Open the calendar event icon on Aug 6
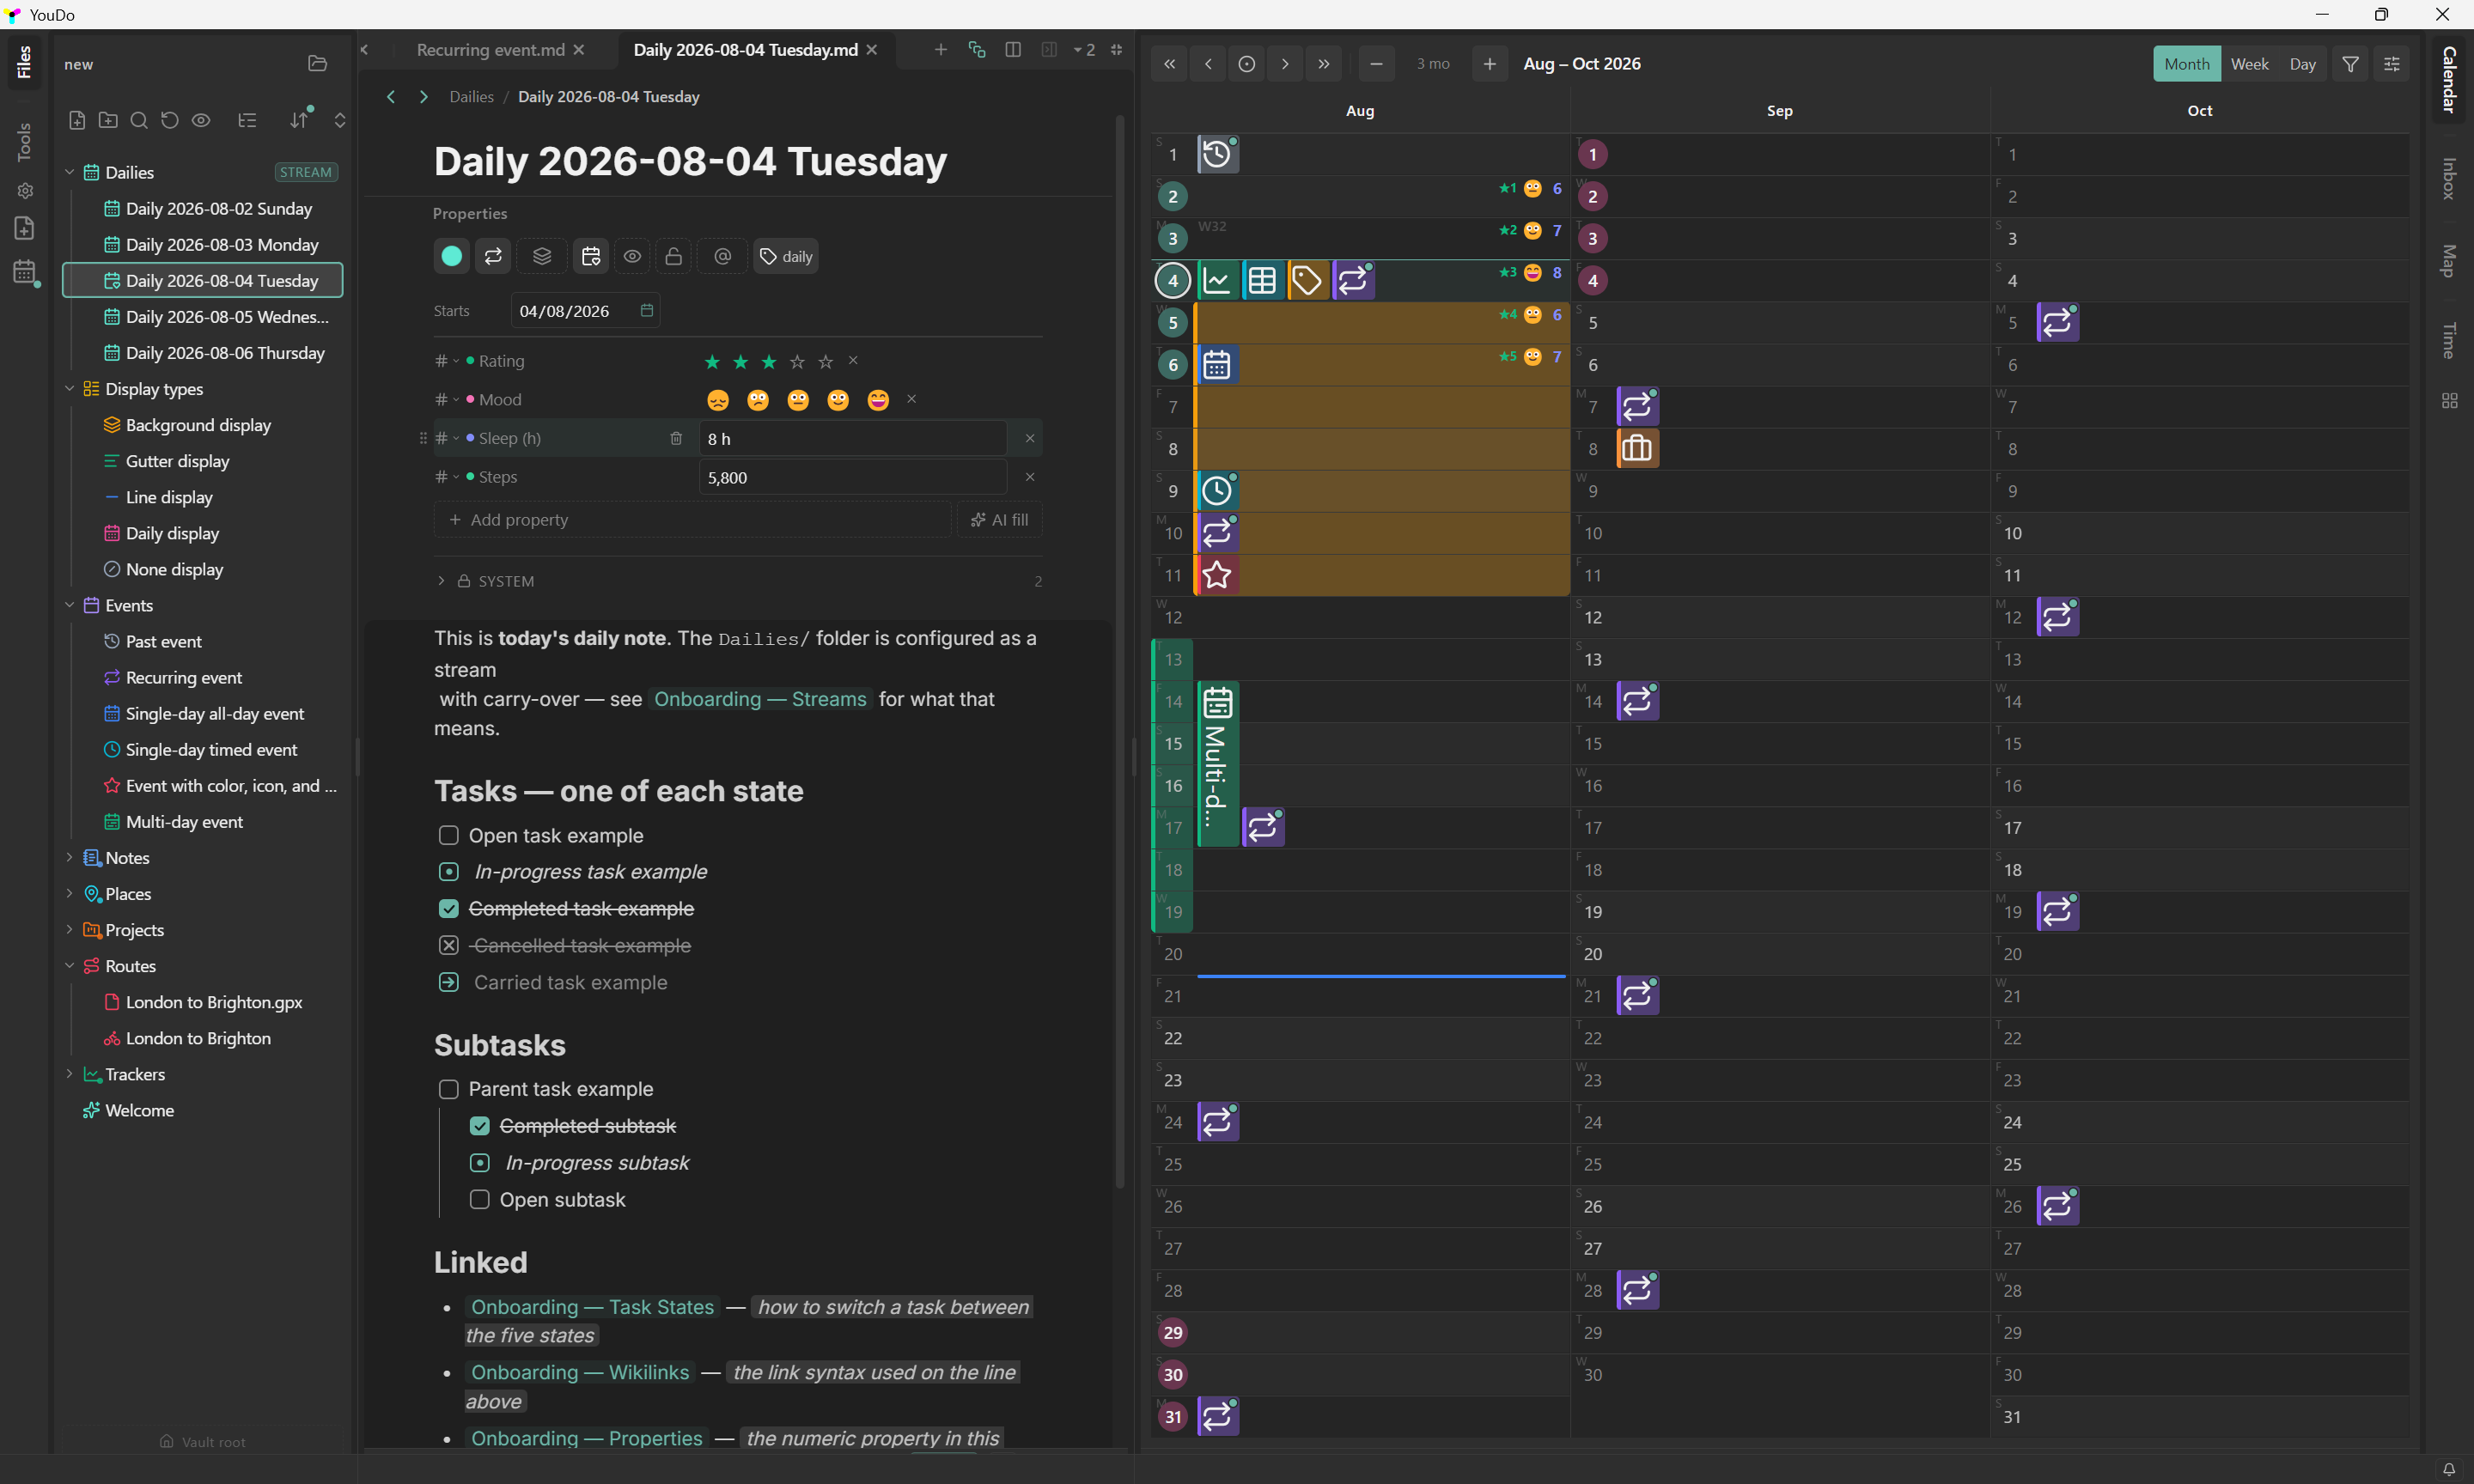Viewport: 2474px width, 1484px height. pyautogui.click(x=1217, y=364)
